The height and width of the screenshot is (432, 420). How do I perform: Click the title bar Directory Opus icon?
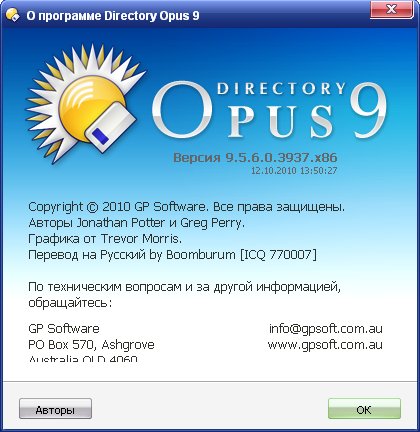click(x=13, y=15)
